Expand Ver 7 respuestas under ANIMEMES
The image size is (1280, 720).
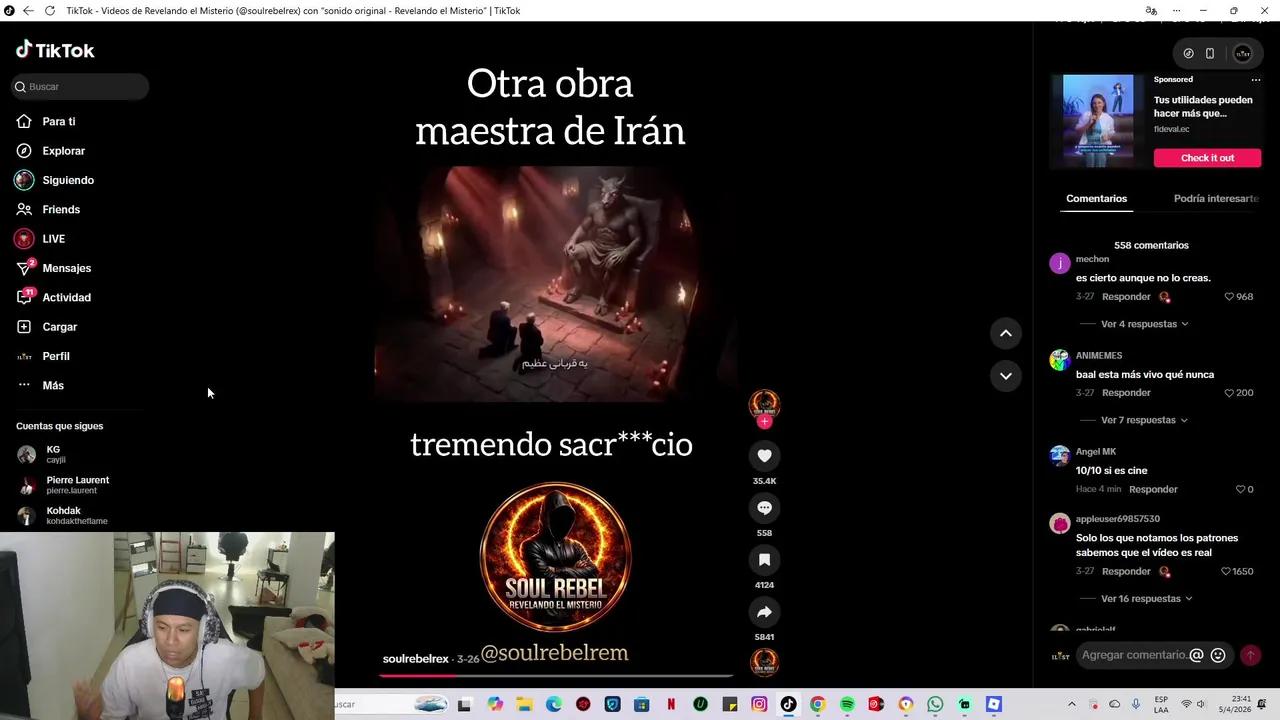(x=1144, y=420)
